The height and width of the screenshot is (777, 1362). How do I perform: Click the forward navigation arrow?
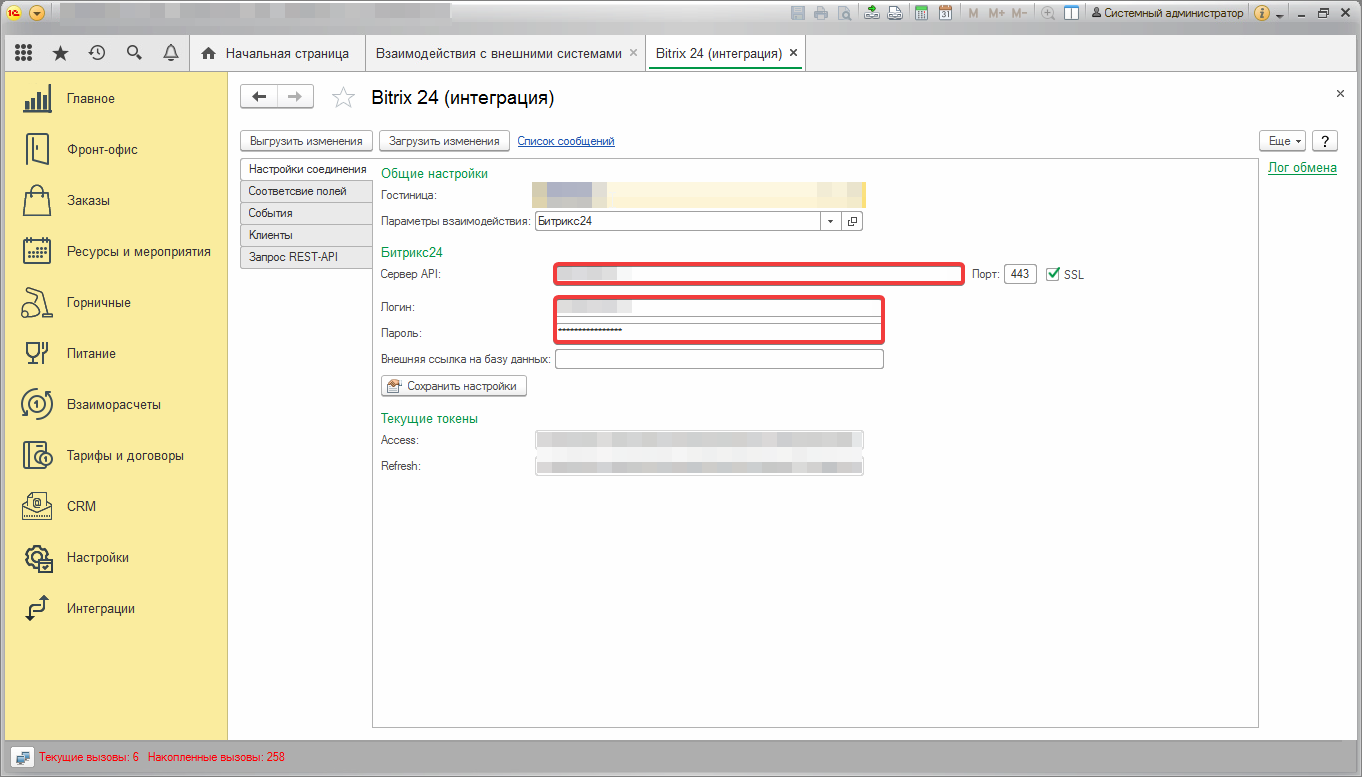pos(295,96)
